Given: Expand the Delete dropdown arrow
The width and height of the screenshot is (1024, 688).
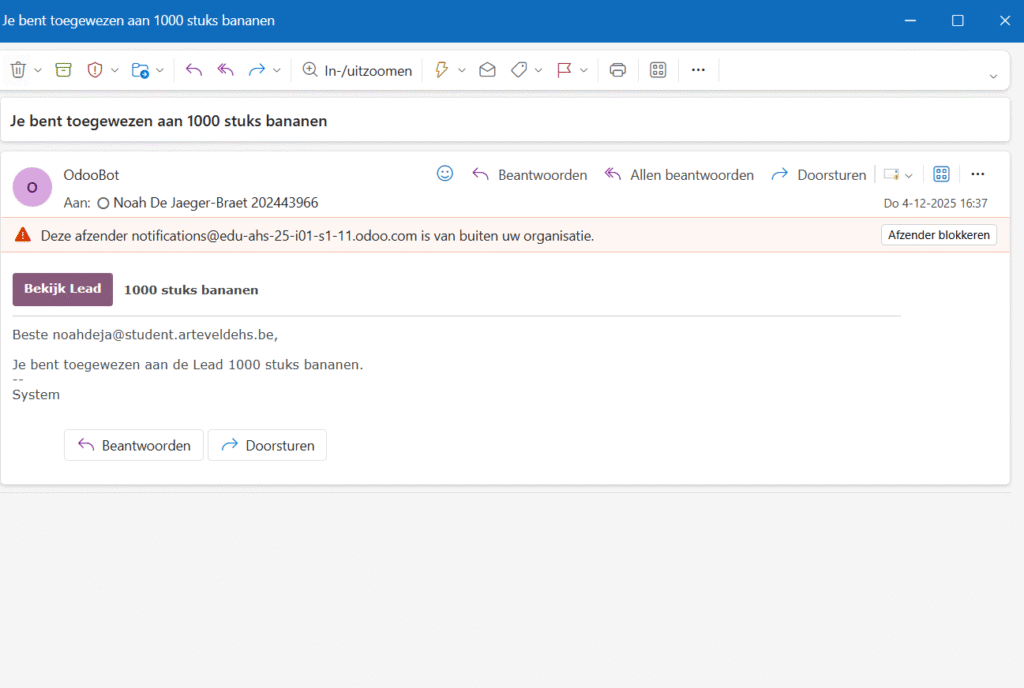Looking at the screenshot, I should (37, 70).
